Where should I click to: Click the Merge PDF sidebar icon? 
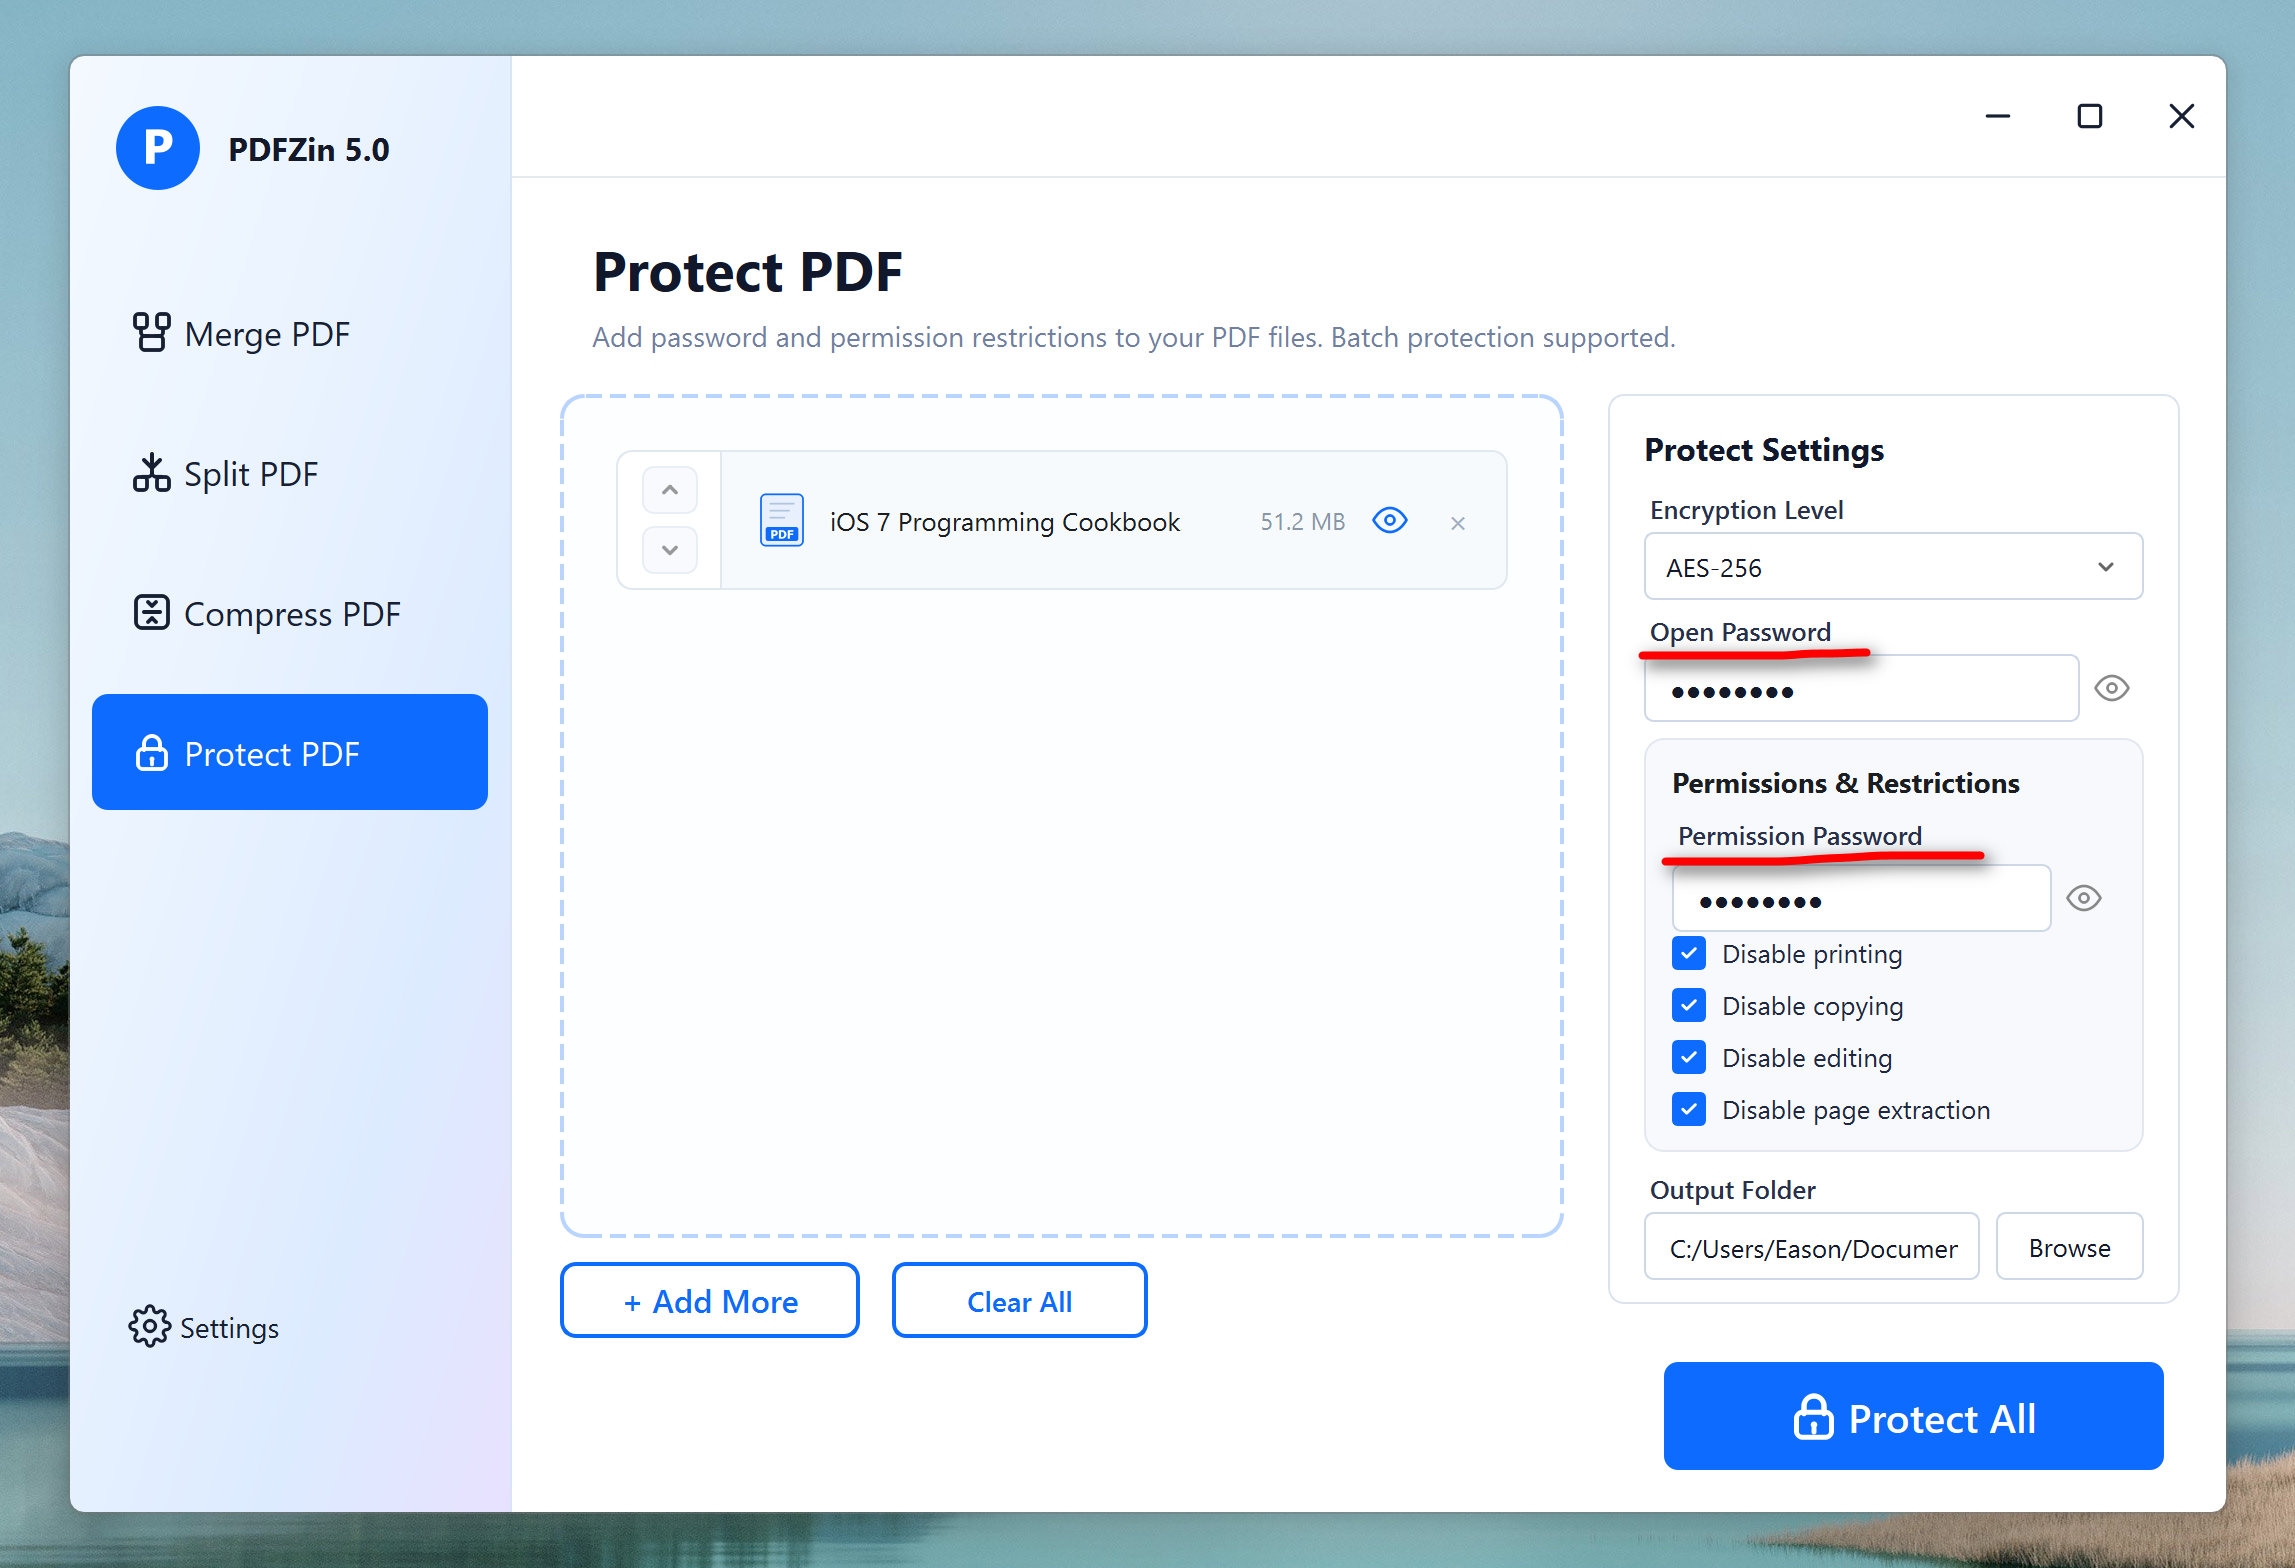151,333
